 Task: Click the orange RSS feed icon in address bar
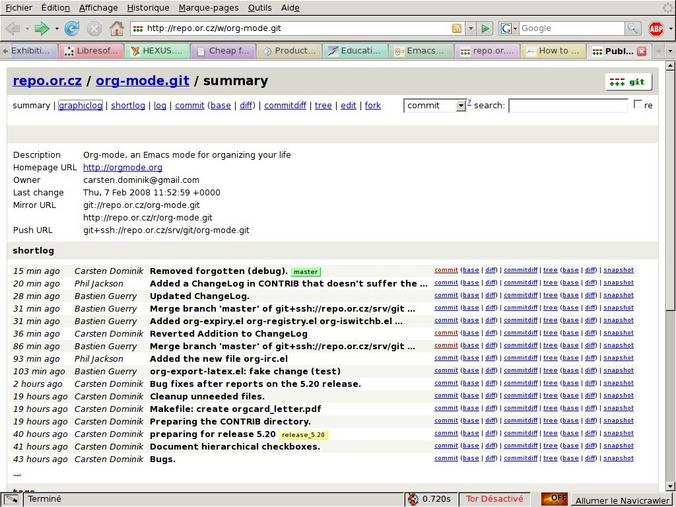pos(457,28)
